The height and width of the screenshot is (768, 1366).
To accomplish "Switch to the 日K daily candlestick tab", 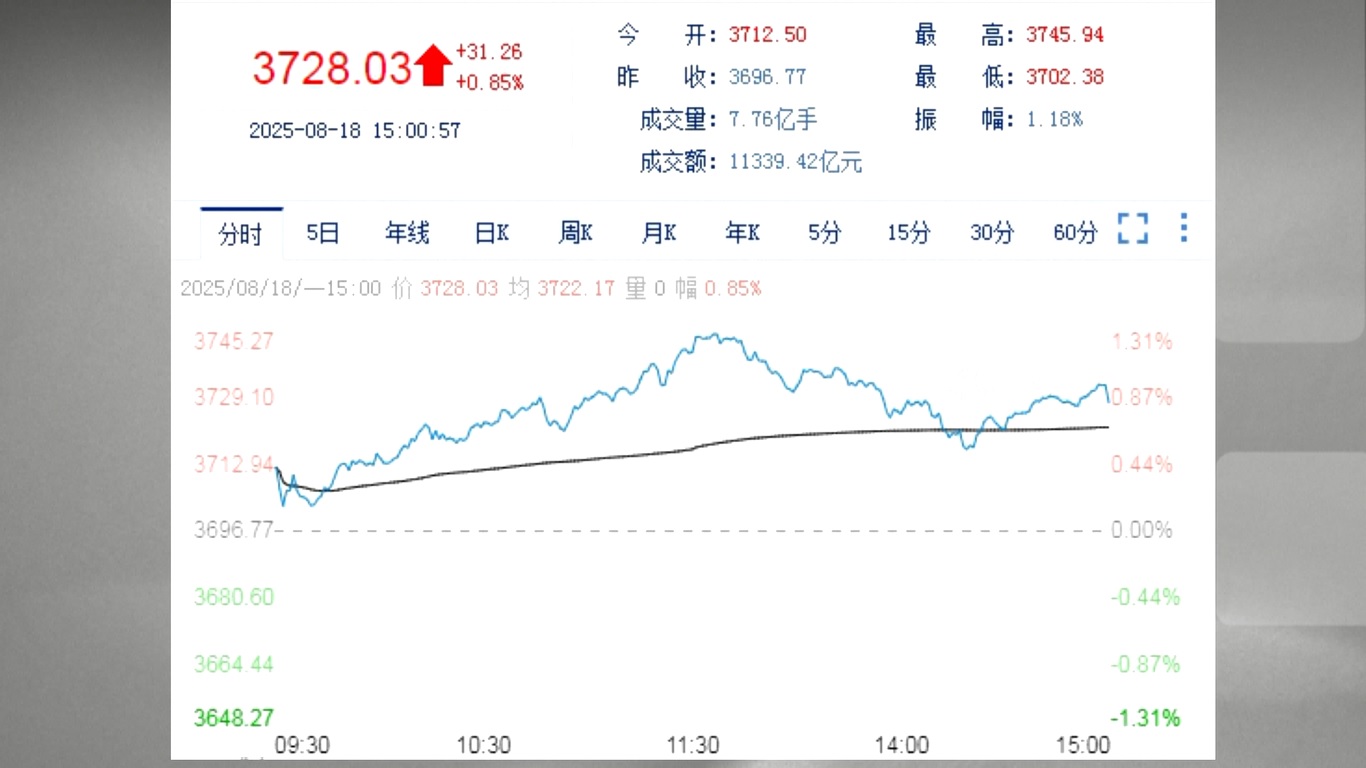I will [489, 232].
